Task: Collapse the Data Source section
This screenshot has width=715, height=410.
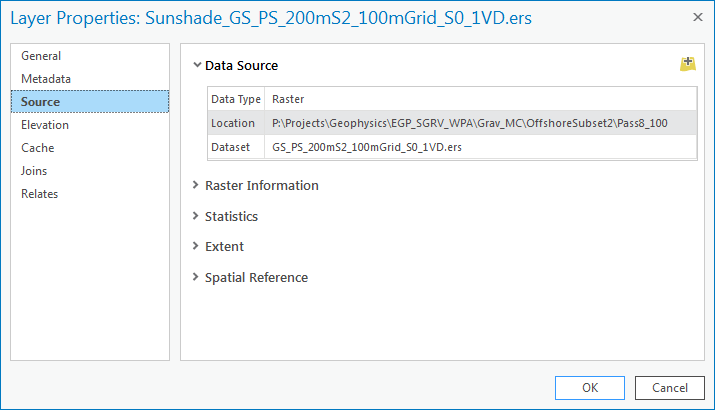Action: [x=197, y=66]
